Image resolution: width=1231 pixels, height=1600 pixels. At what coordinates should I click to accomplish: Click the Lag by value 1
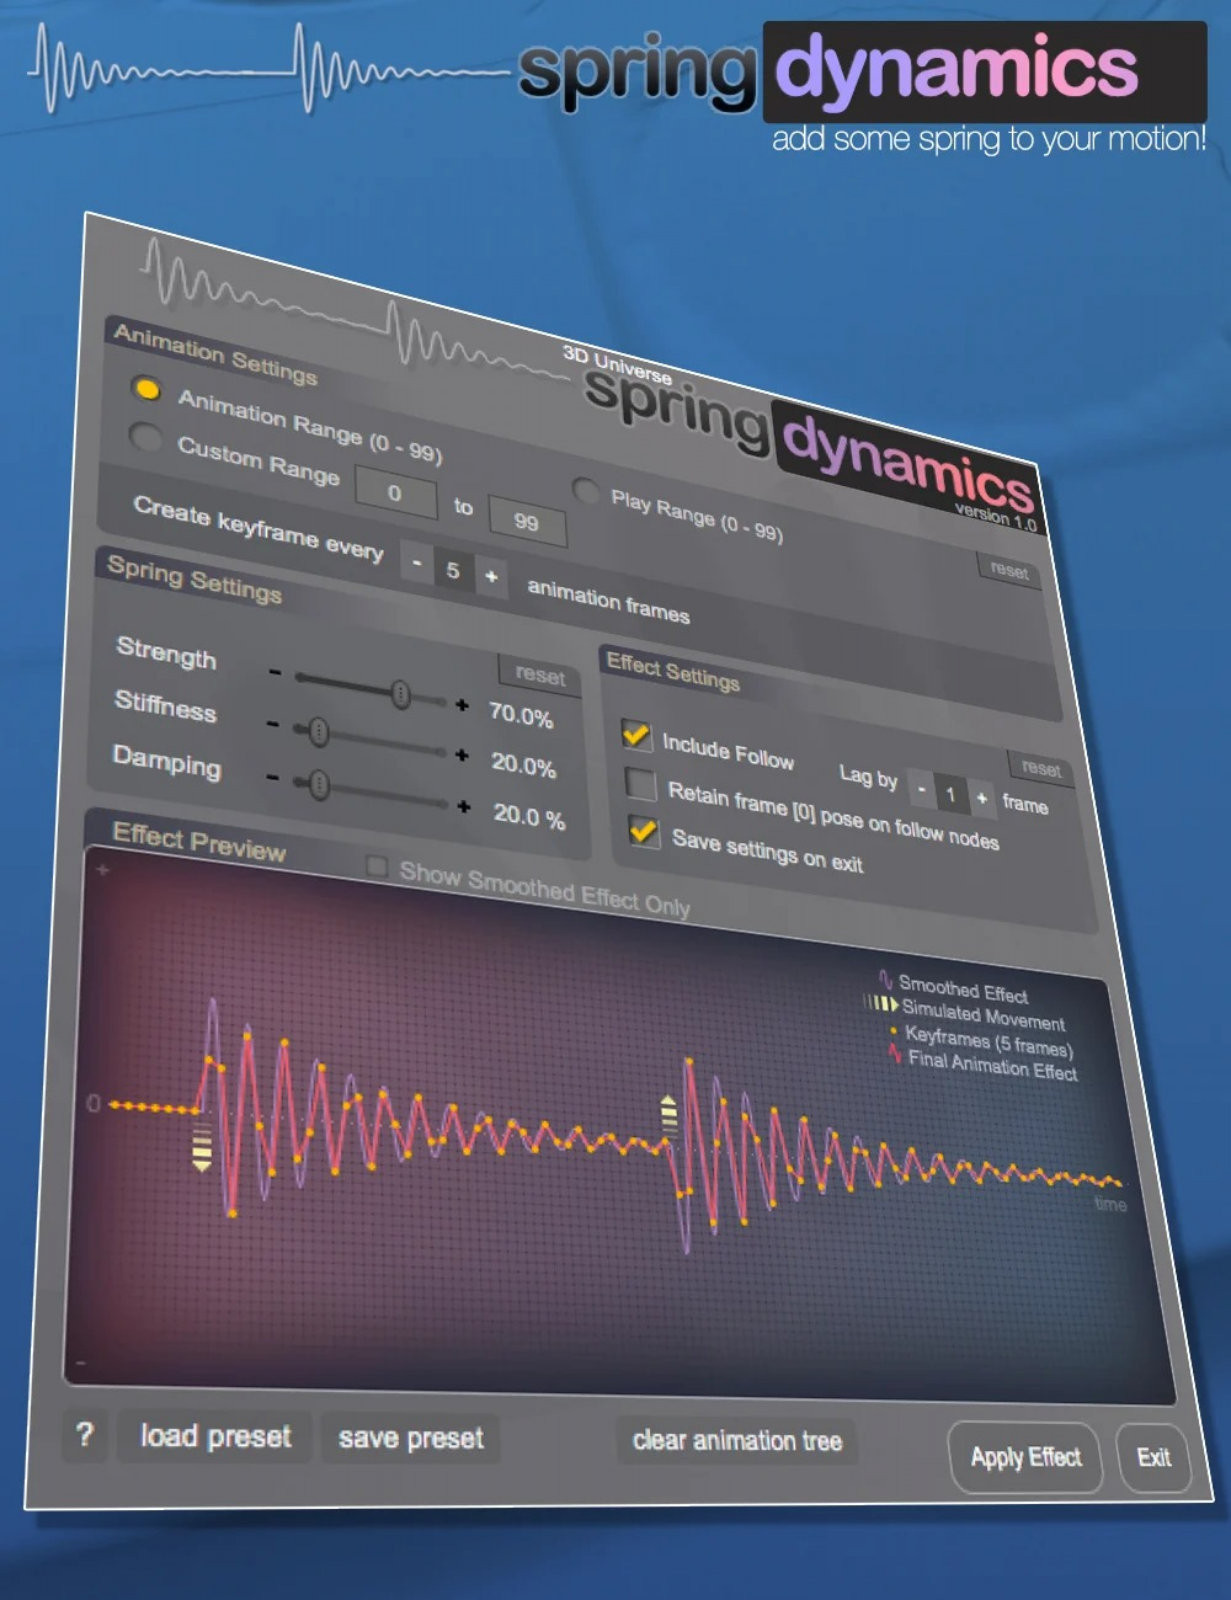pos(951,794)
